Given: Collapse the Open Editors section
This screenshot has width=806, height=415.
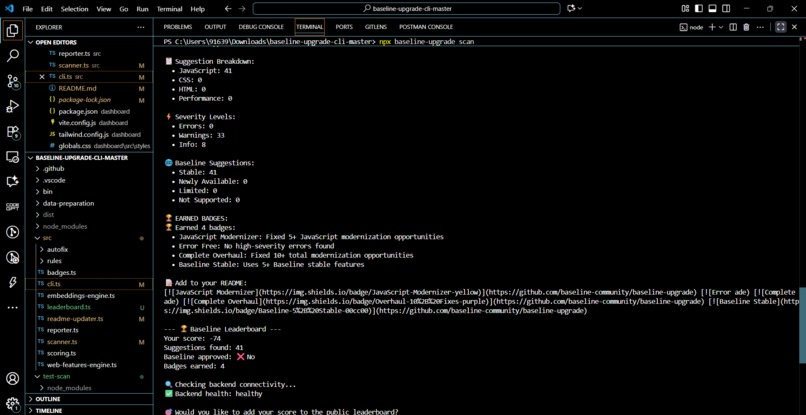Looking at the screenshot, I should coord(89,42).
